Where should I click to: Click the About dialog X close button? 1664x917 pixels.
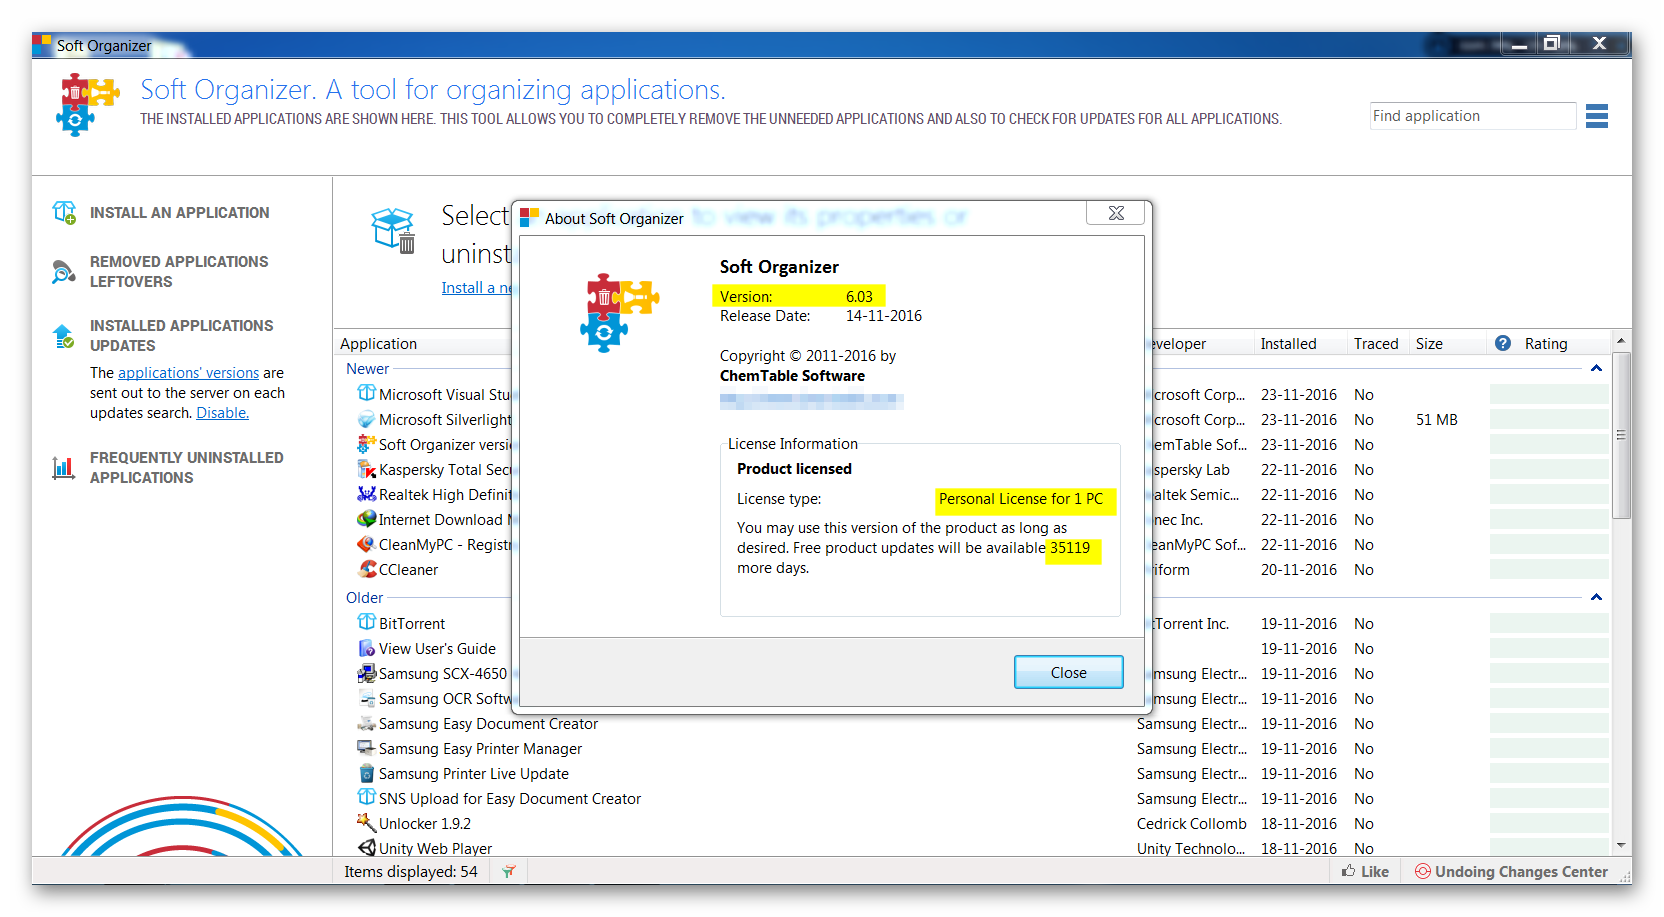click(1116, 213)
